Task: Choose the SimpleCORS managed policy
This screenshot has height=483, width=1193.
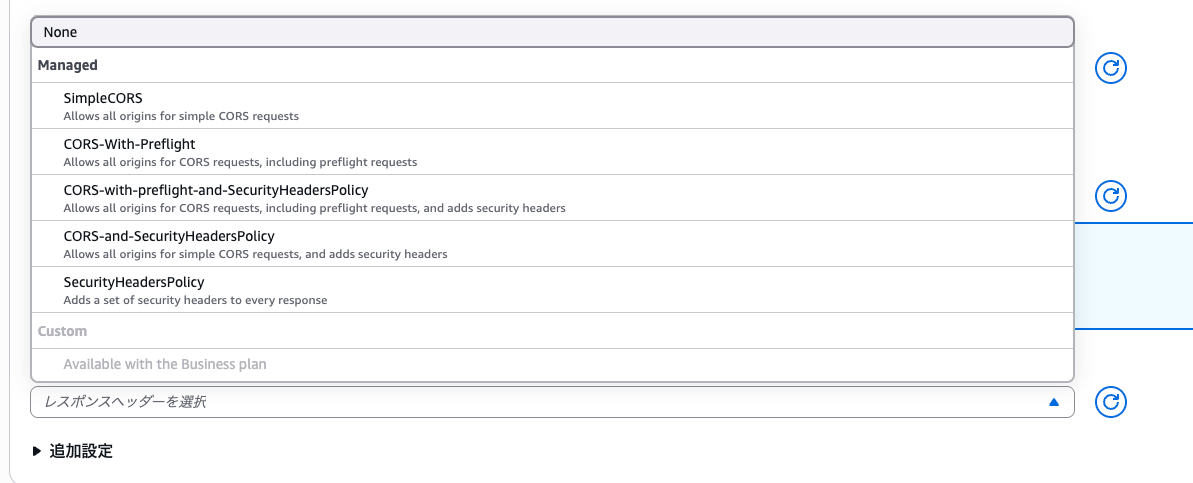Action: click(103, 98)
